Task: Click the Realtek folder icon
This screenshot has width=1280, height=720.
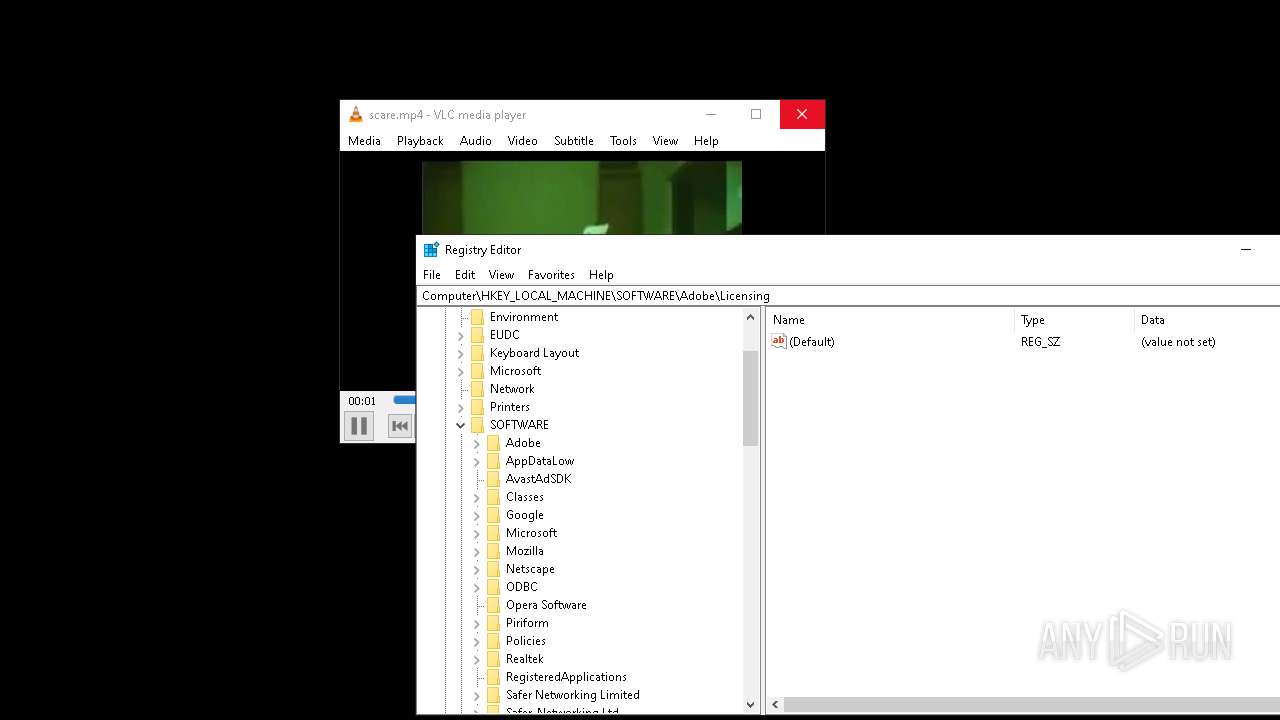Action: [493, 659]
